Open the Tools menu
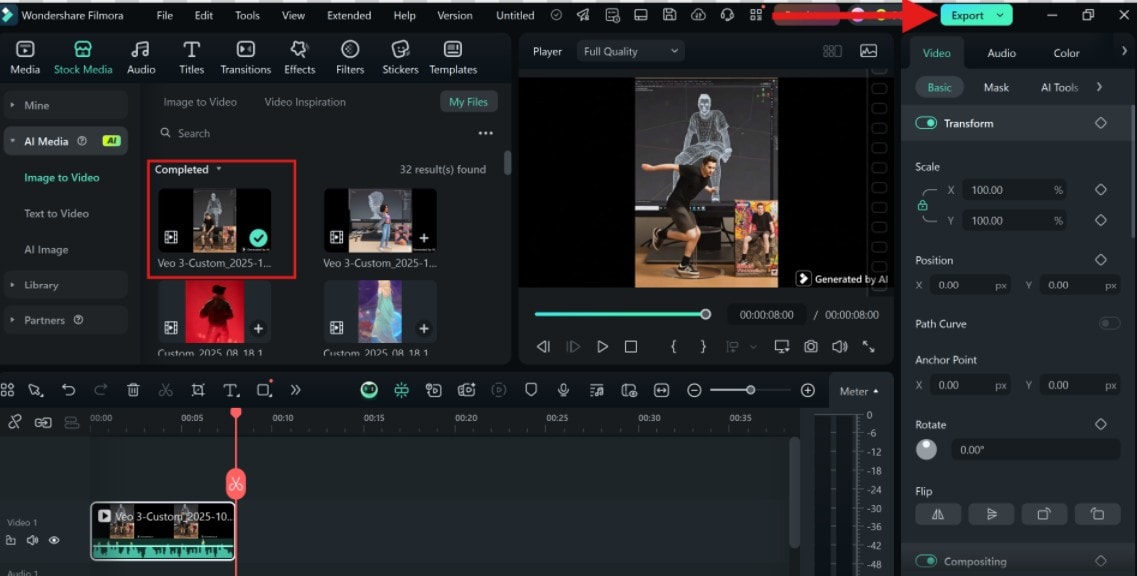 [247, 15]
